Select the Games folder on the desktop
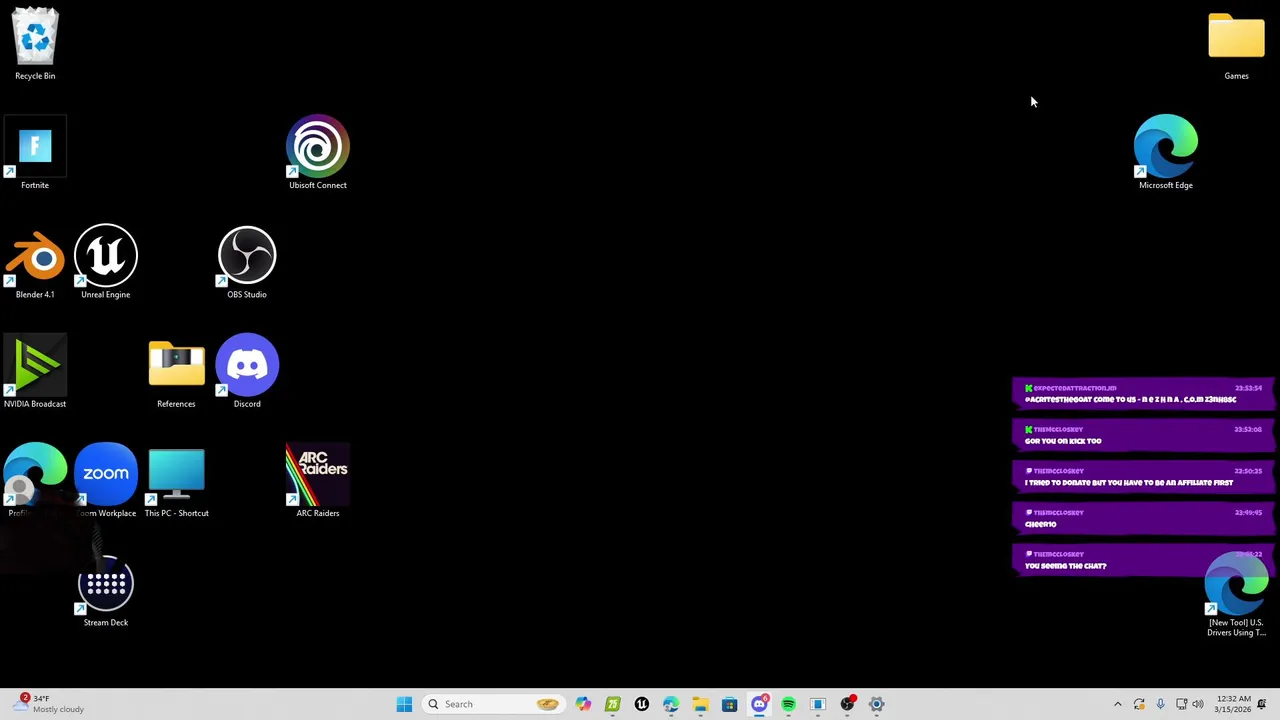1280x720 pixels. 1236,46
